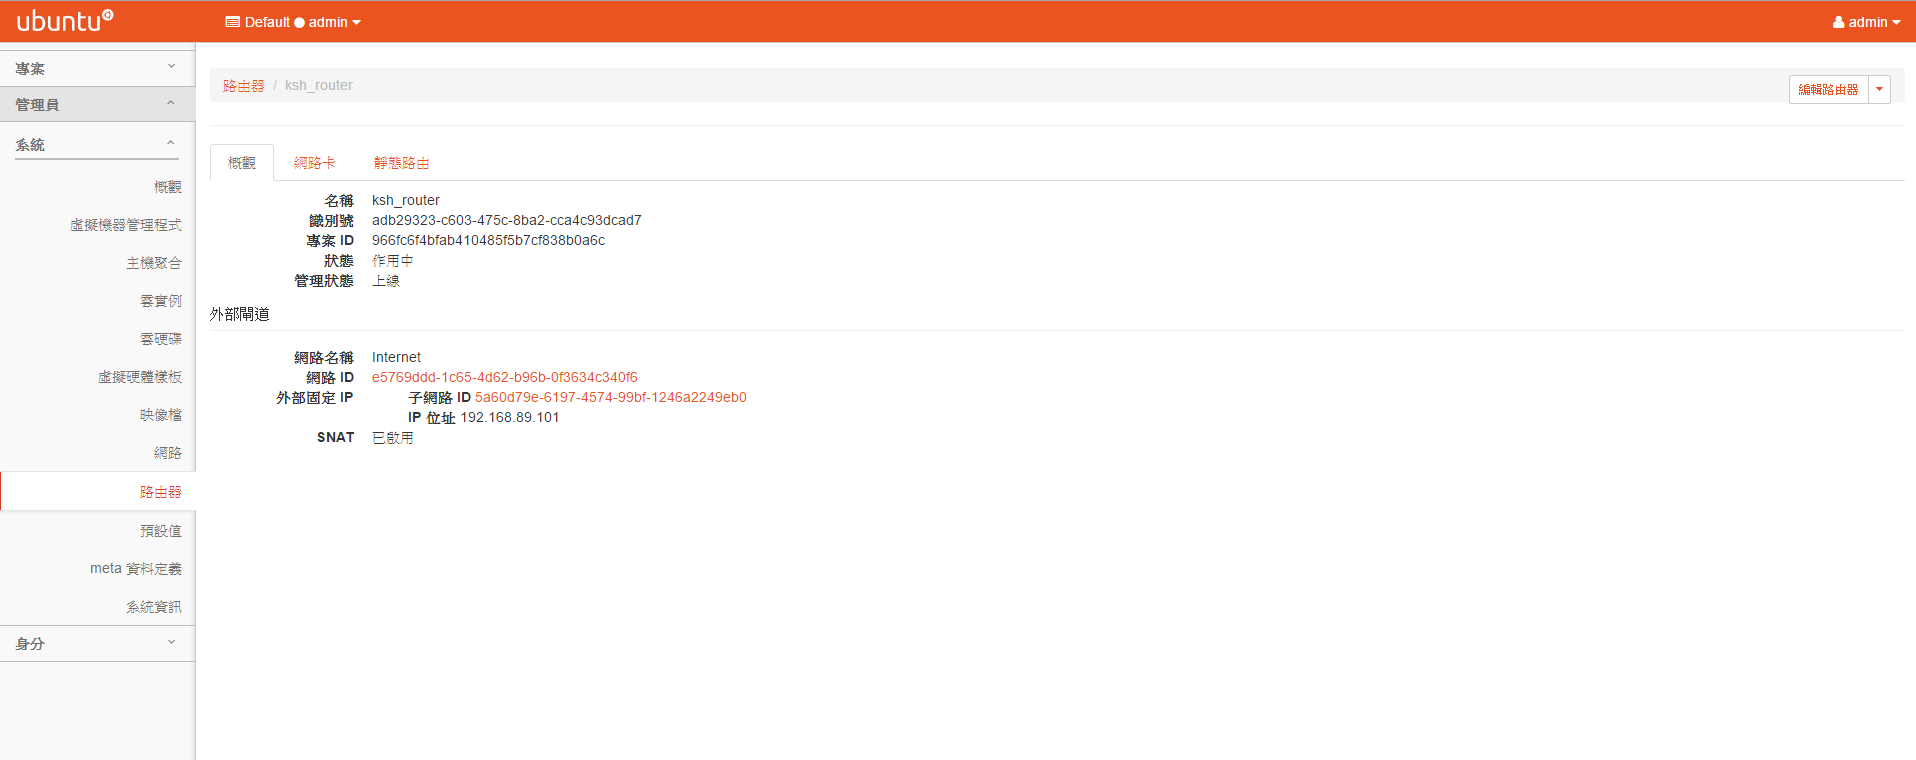The width and height of the screenshot is (1916, 760).
Task: Click the 路由器 breadcrumb link
Action: click(243, 86)
